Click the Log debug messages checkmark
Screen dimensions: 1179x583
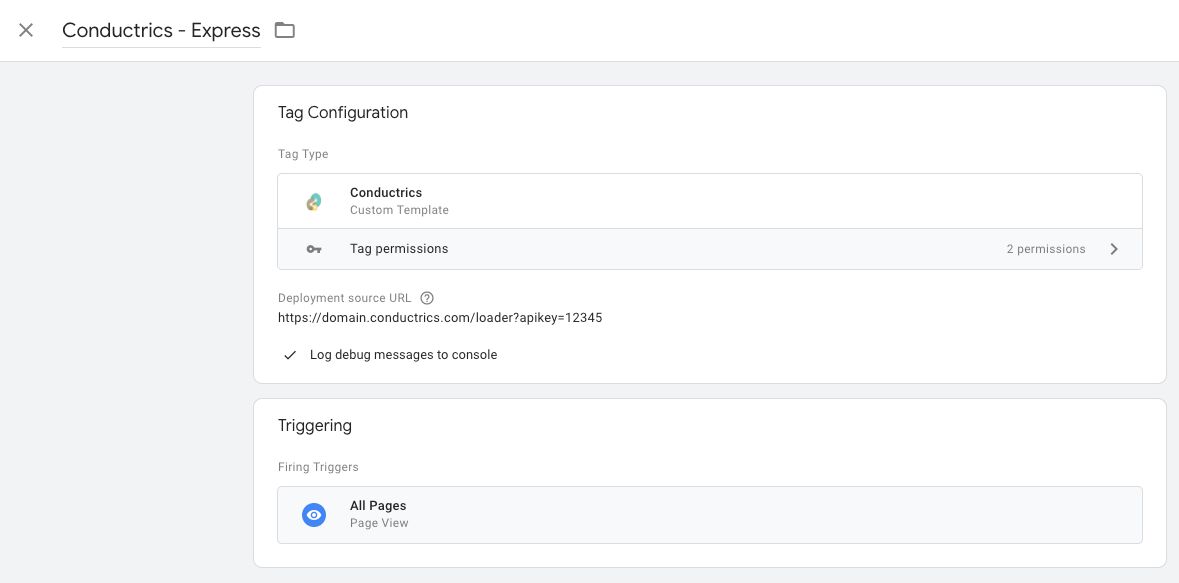pos(290,355)
